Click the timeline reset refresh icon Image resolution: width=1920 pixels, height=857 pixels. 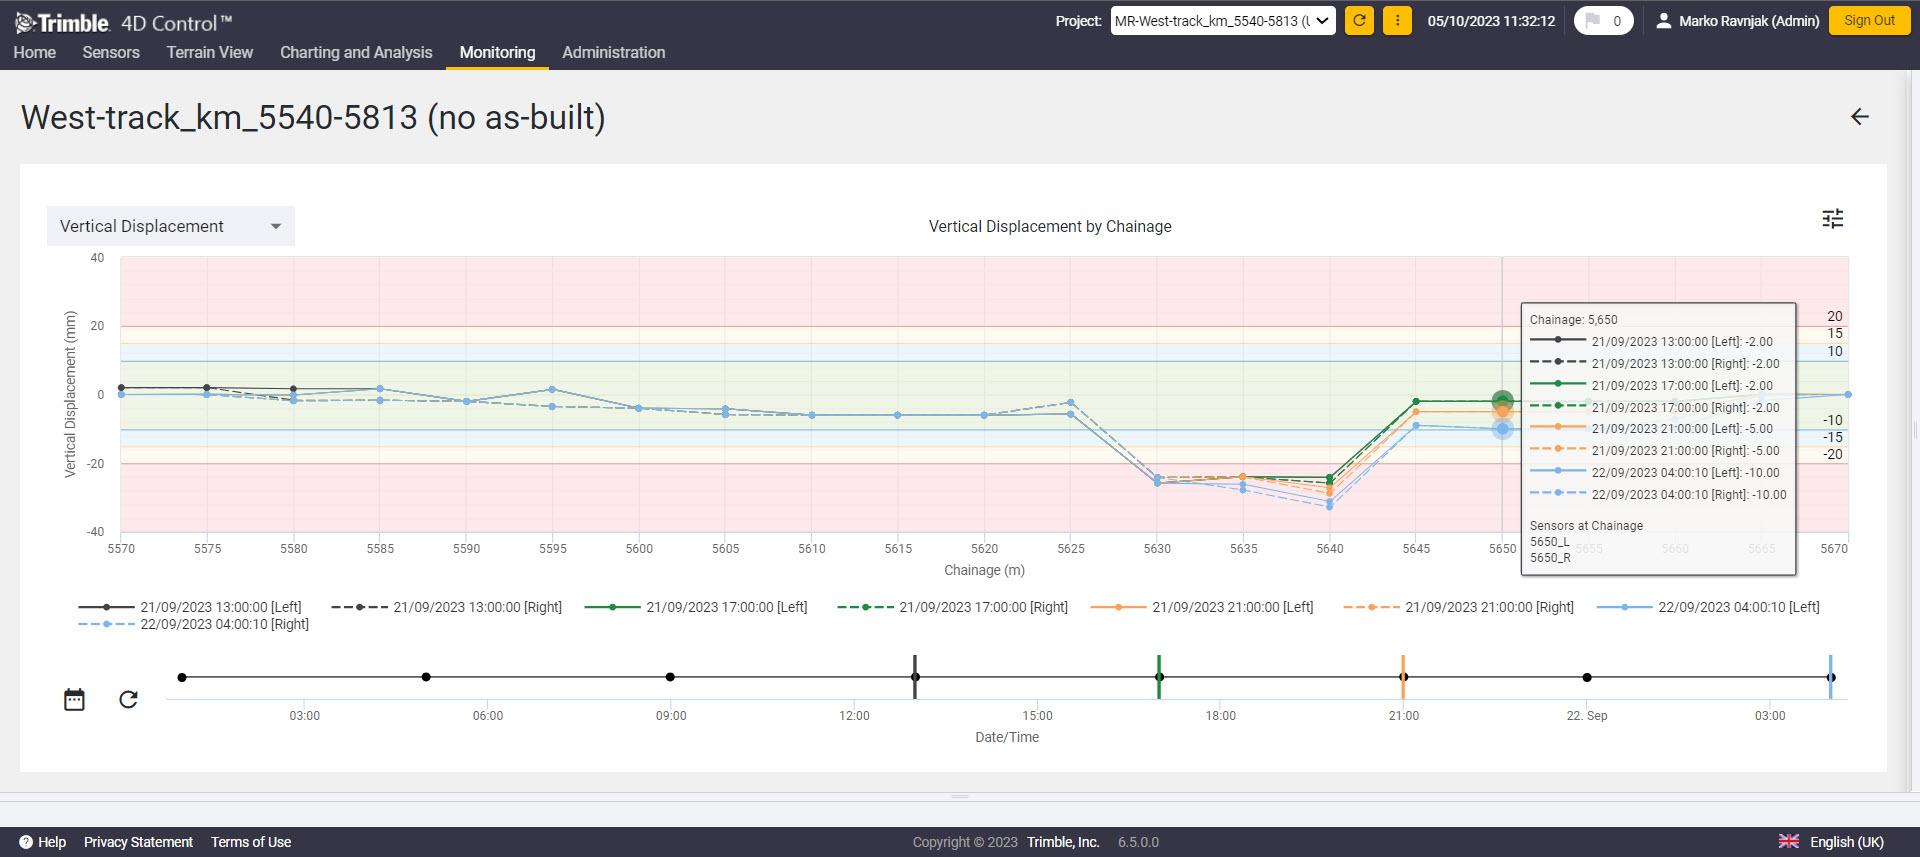pyautogui.click(x=128, y=699)
